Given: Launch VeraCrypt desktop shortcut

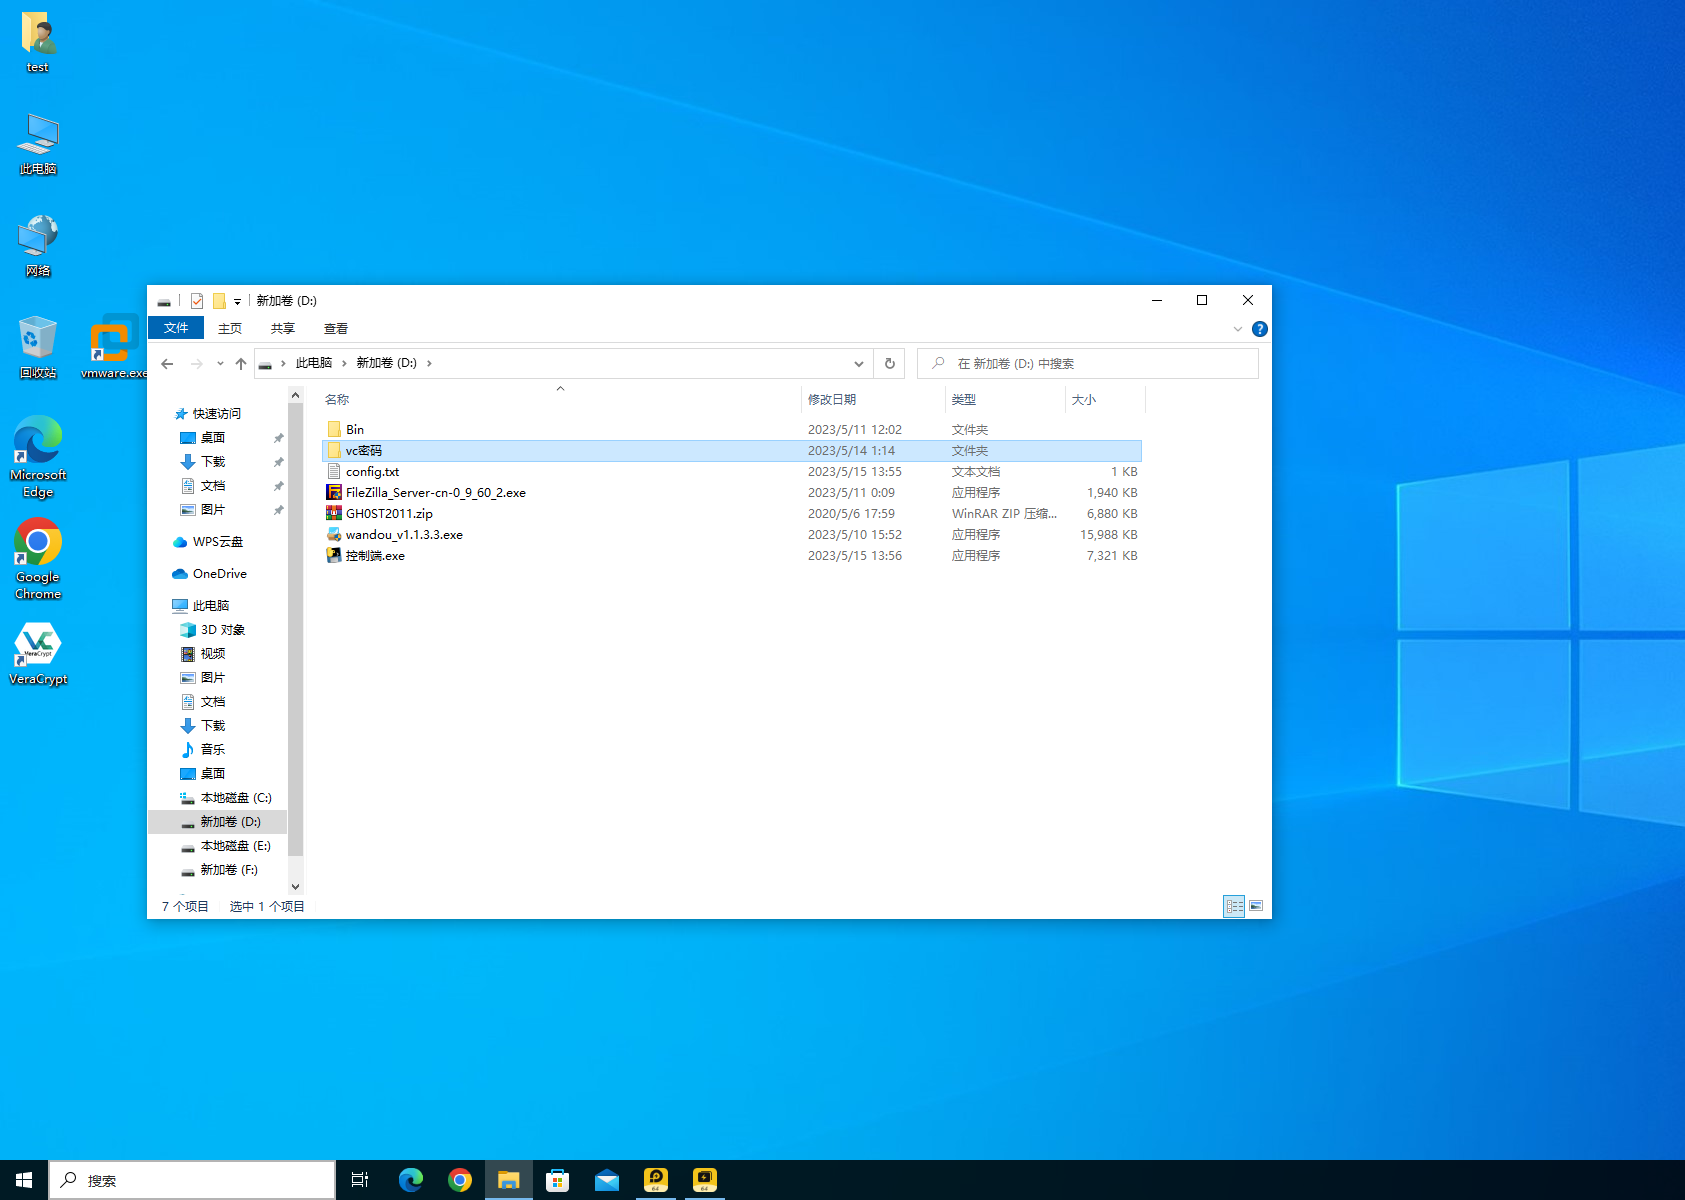Looking at the screenshot, I should [x=38, y=654].
